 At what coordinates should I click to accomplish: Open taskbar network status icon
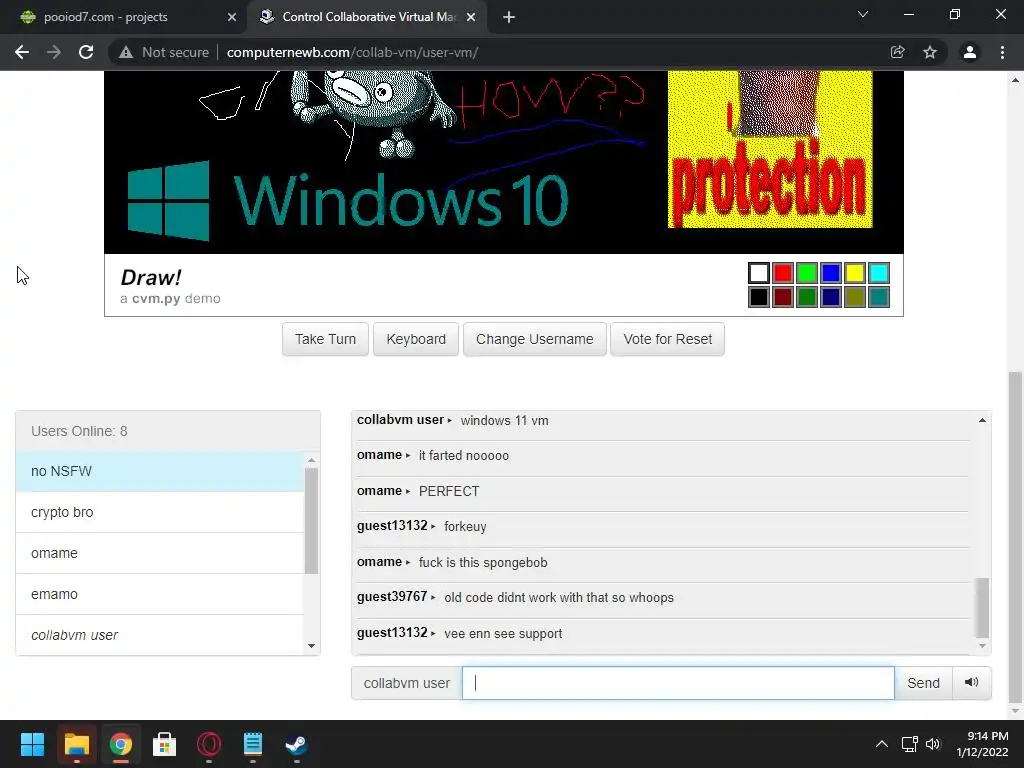pos(910,744)
